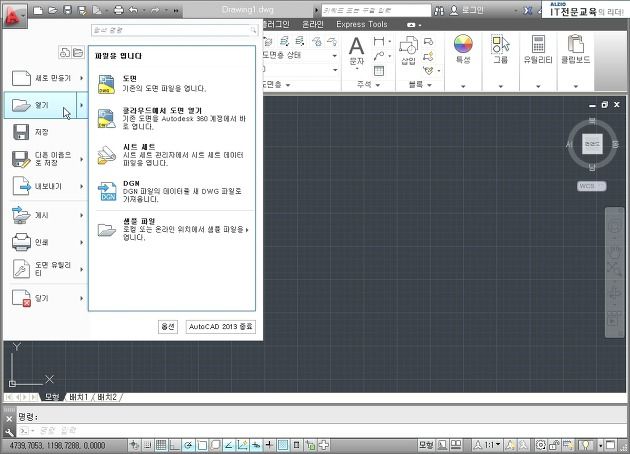Click the Save As icon in Quick Access toolbar

tap(82, 10)
